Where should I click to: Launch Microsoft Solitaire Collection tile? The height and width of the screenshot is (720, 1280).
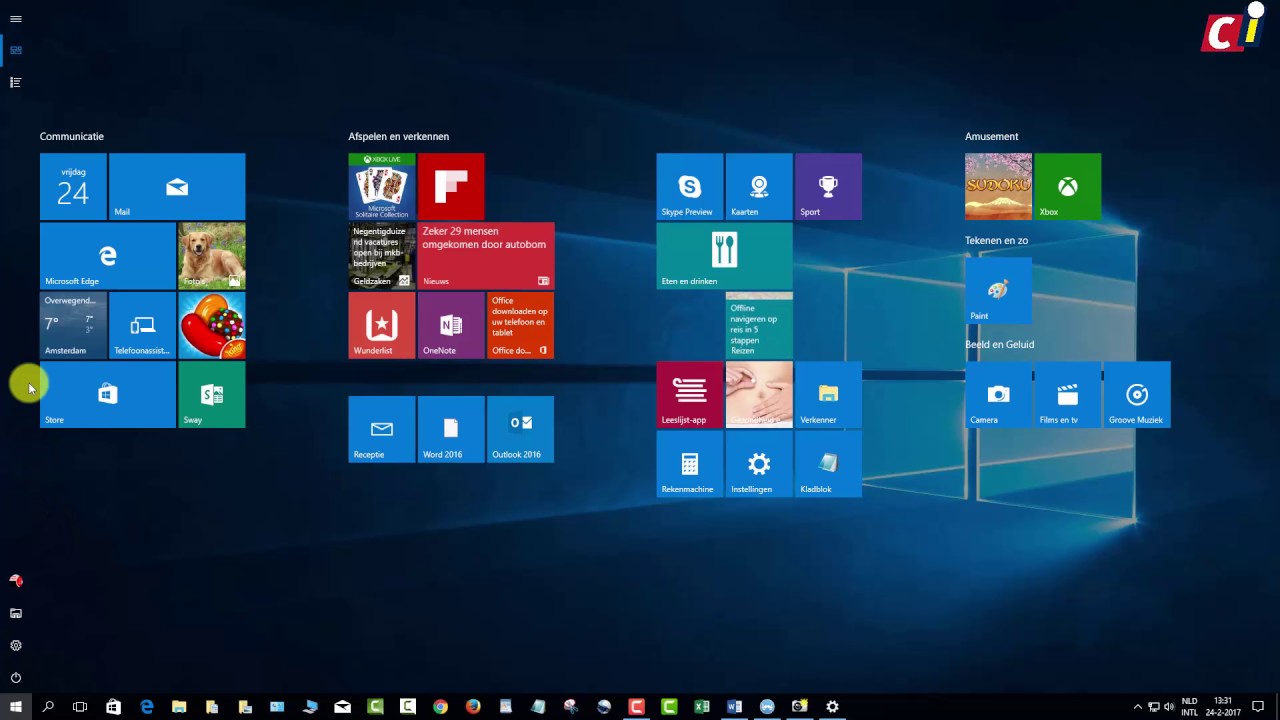(382, 186)
